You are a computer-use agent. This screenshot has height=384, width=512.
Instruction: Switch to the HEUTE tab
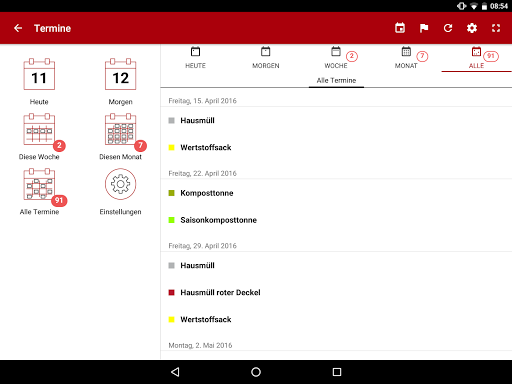(195, 58)
